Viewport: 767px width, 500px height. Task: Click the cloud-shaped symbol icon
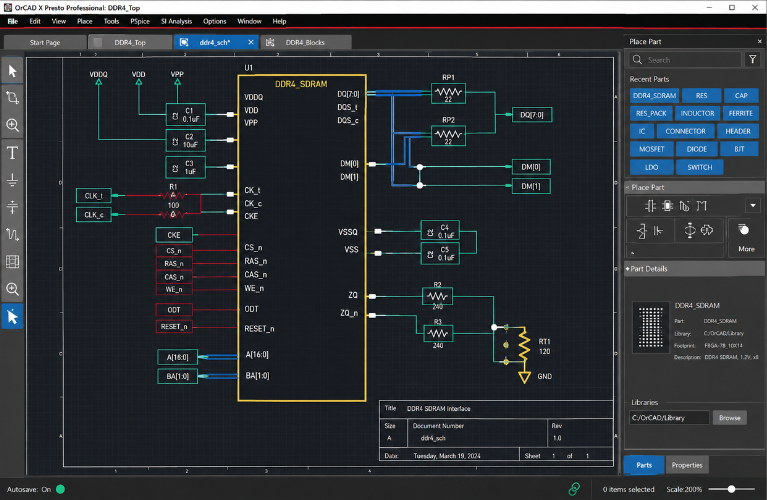[707, 230]
